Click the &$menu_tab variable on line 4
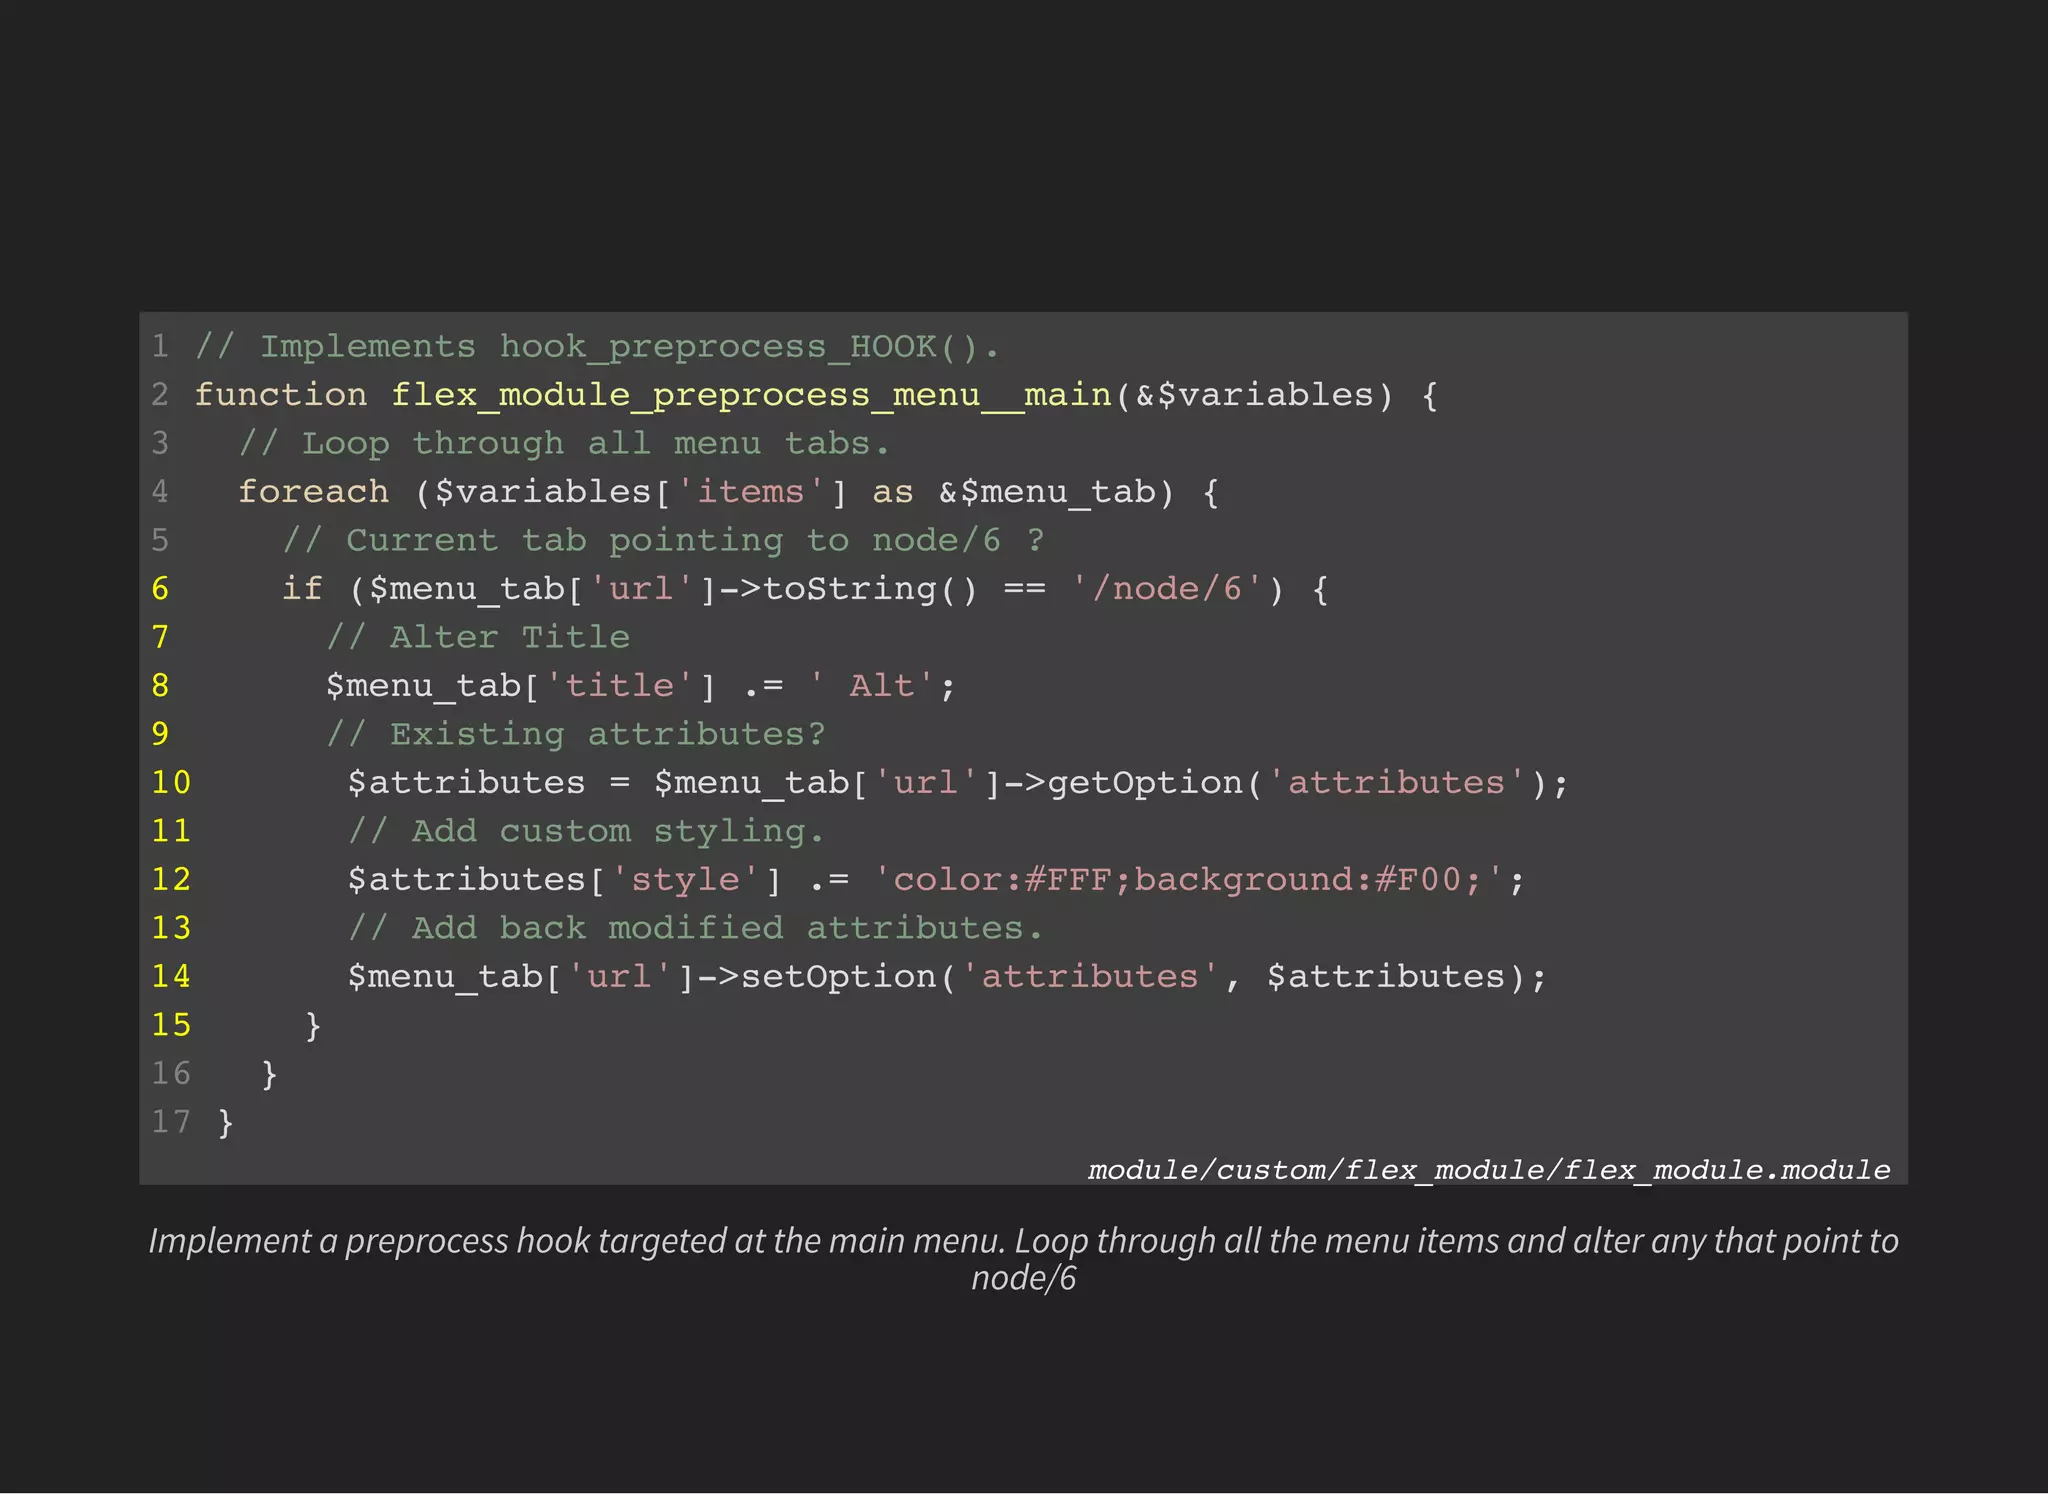The width and height of the screenshot is (2048, 1494). point(1047,492)
